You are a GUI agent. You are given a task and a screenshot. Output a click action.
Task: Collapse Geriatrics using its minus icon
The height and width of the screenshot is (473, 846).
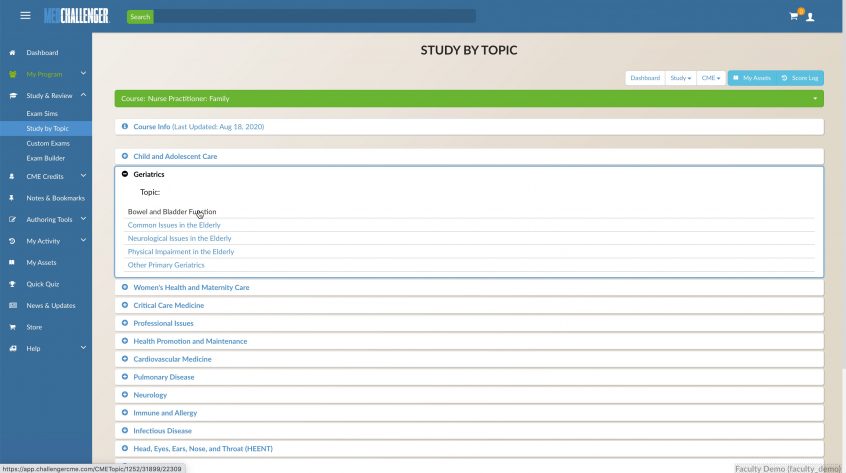coord(125,174)
